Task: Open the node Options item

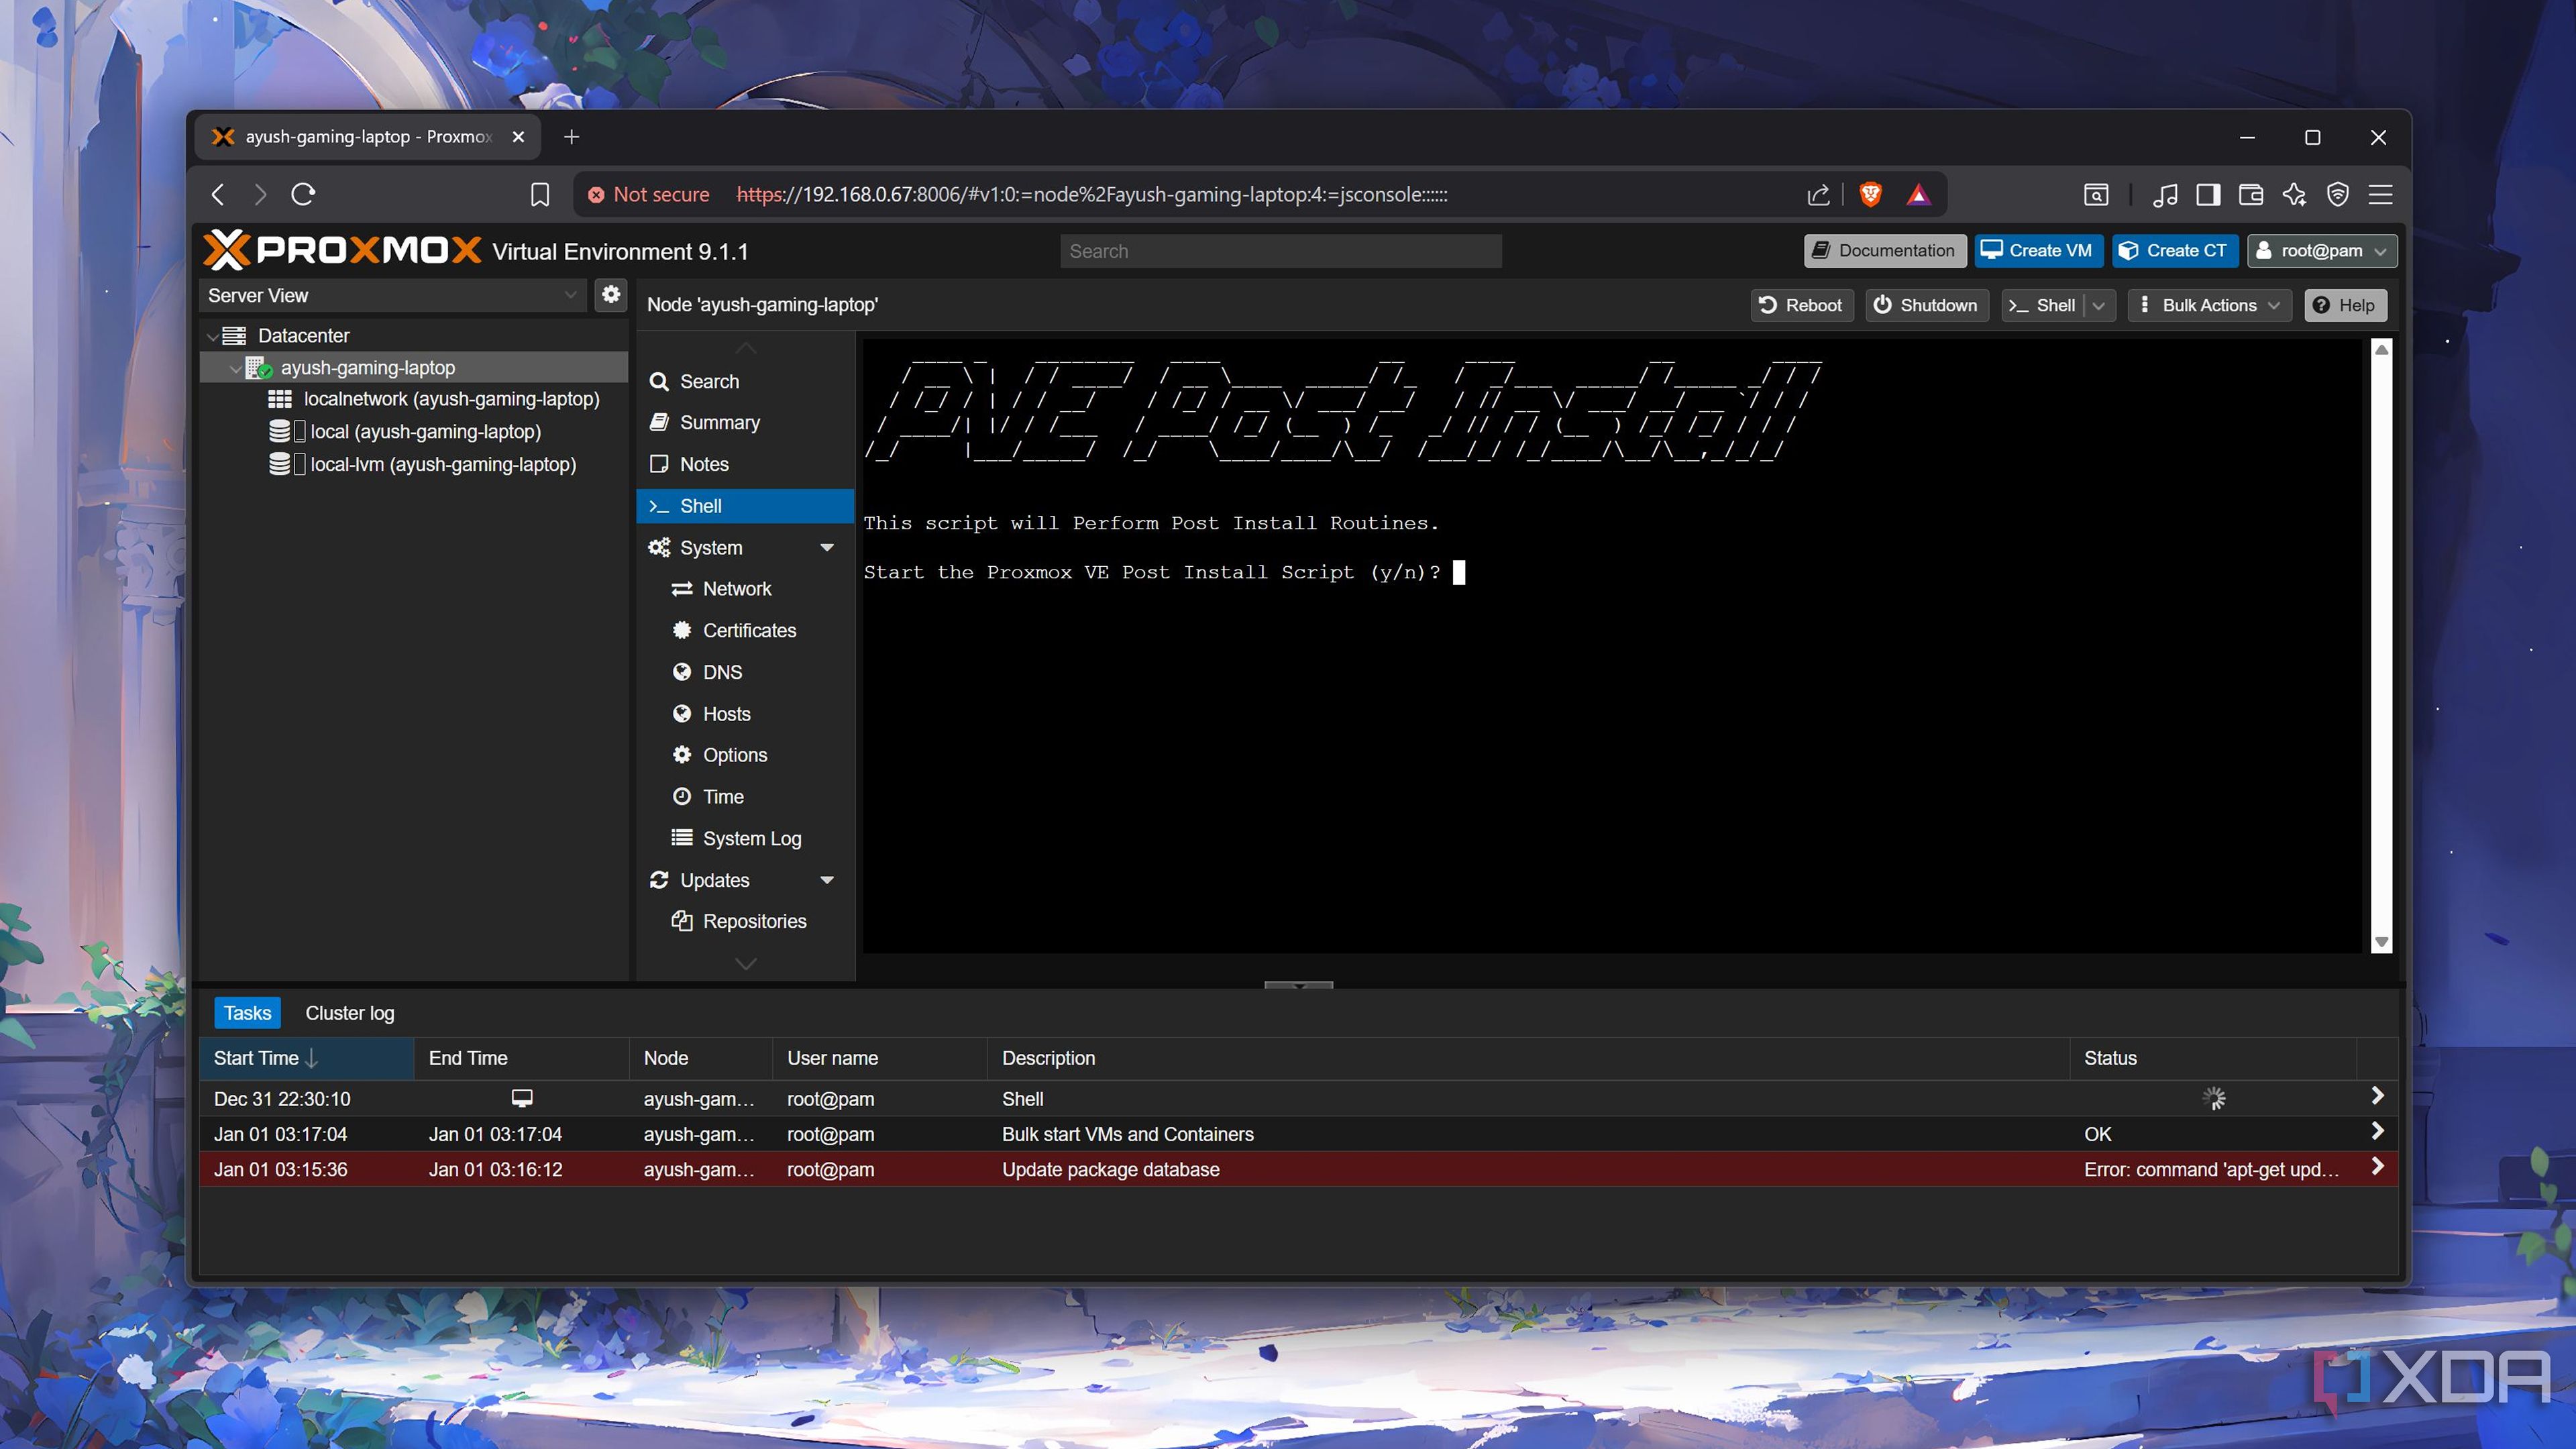Action: (745, 755)
